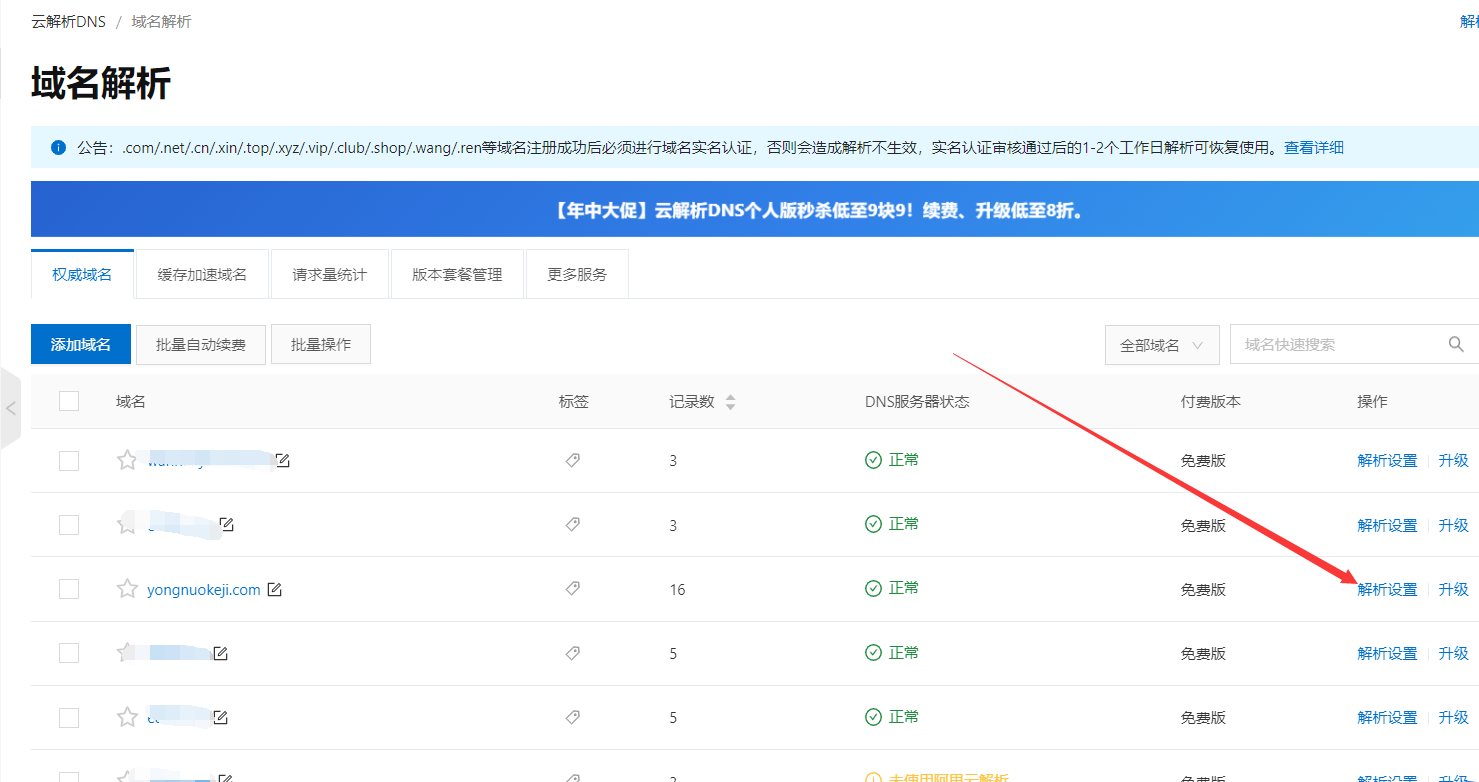Click the tag icon in the second domain row
The height and width of the screenshot is (782, 1479).
click(573, 524)
